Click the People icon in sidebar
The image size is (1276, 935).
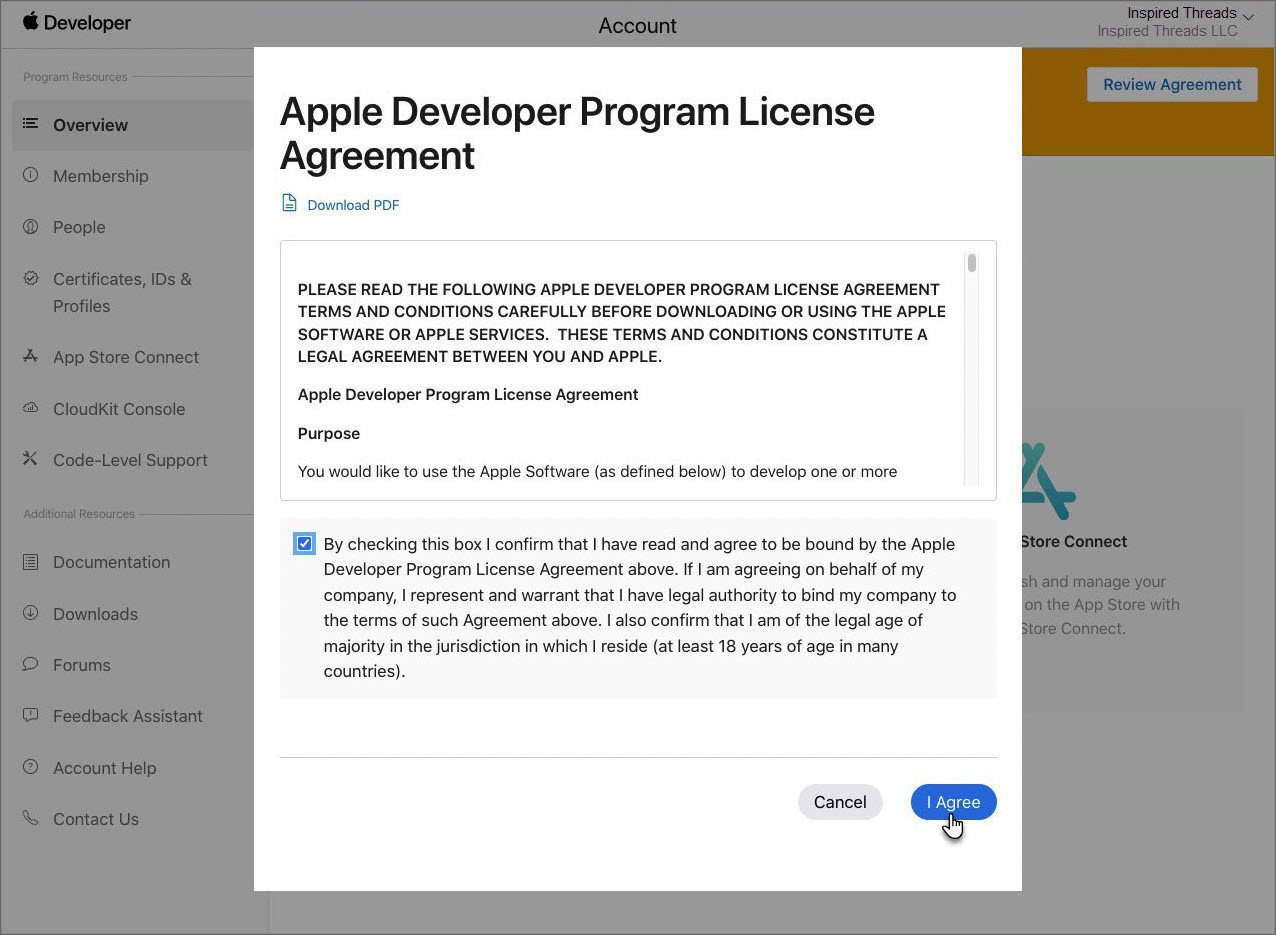[30, 226]
